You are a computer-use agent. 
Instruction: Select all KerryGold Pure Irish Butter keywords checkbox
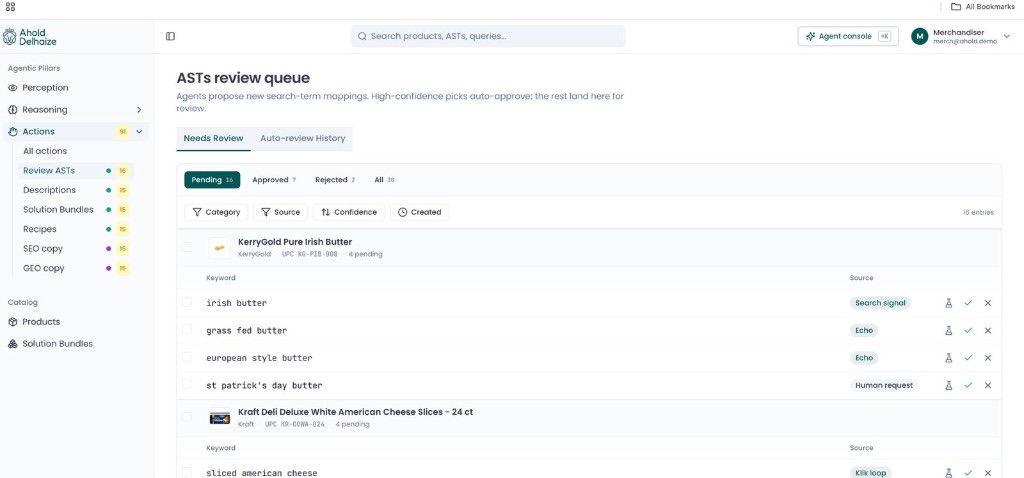(187, 247)
